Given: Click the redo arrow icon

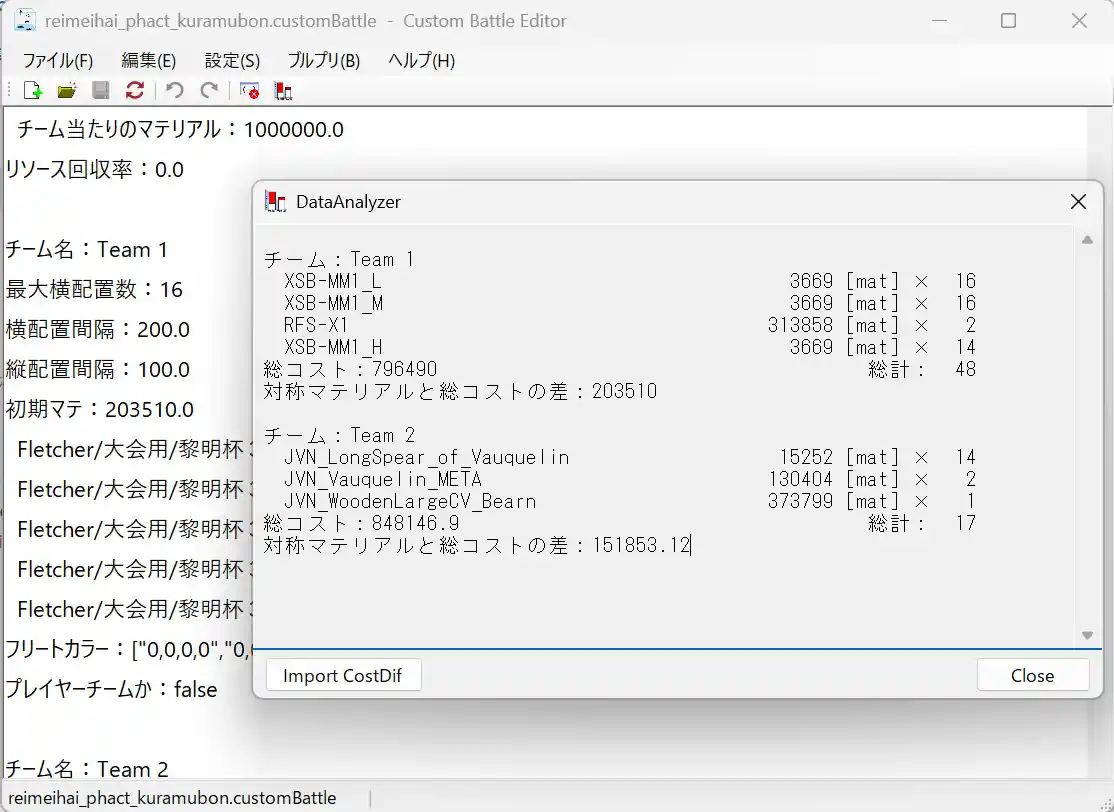Looking at the screenshot, I should point(209,91).
